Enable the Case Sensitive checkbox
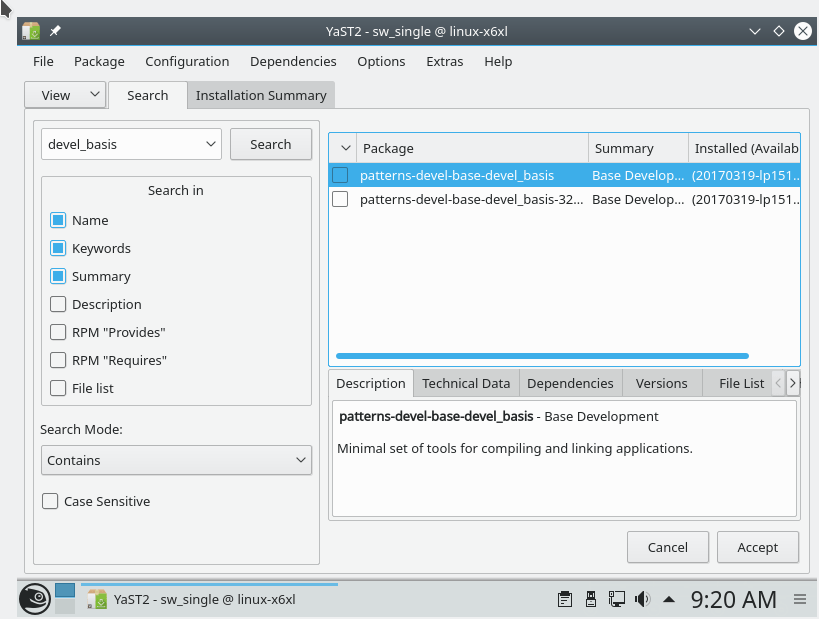The height and width of the screenshot is (619, 819). point(50,501)
